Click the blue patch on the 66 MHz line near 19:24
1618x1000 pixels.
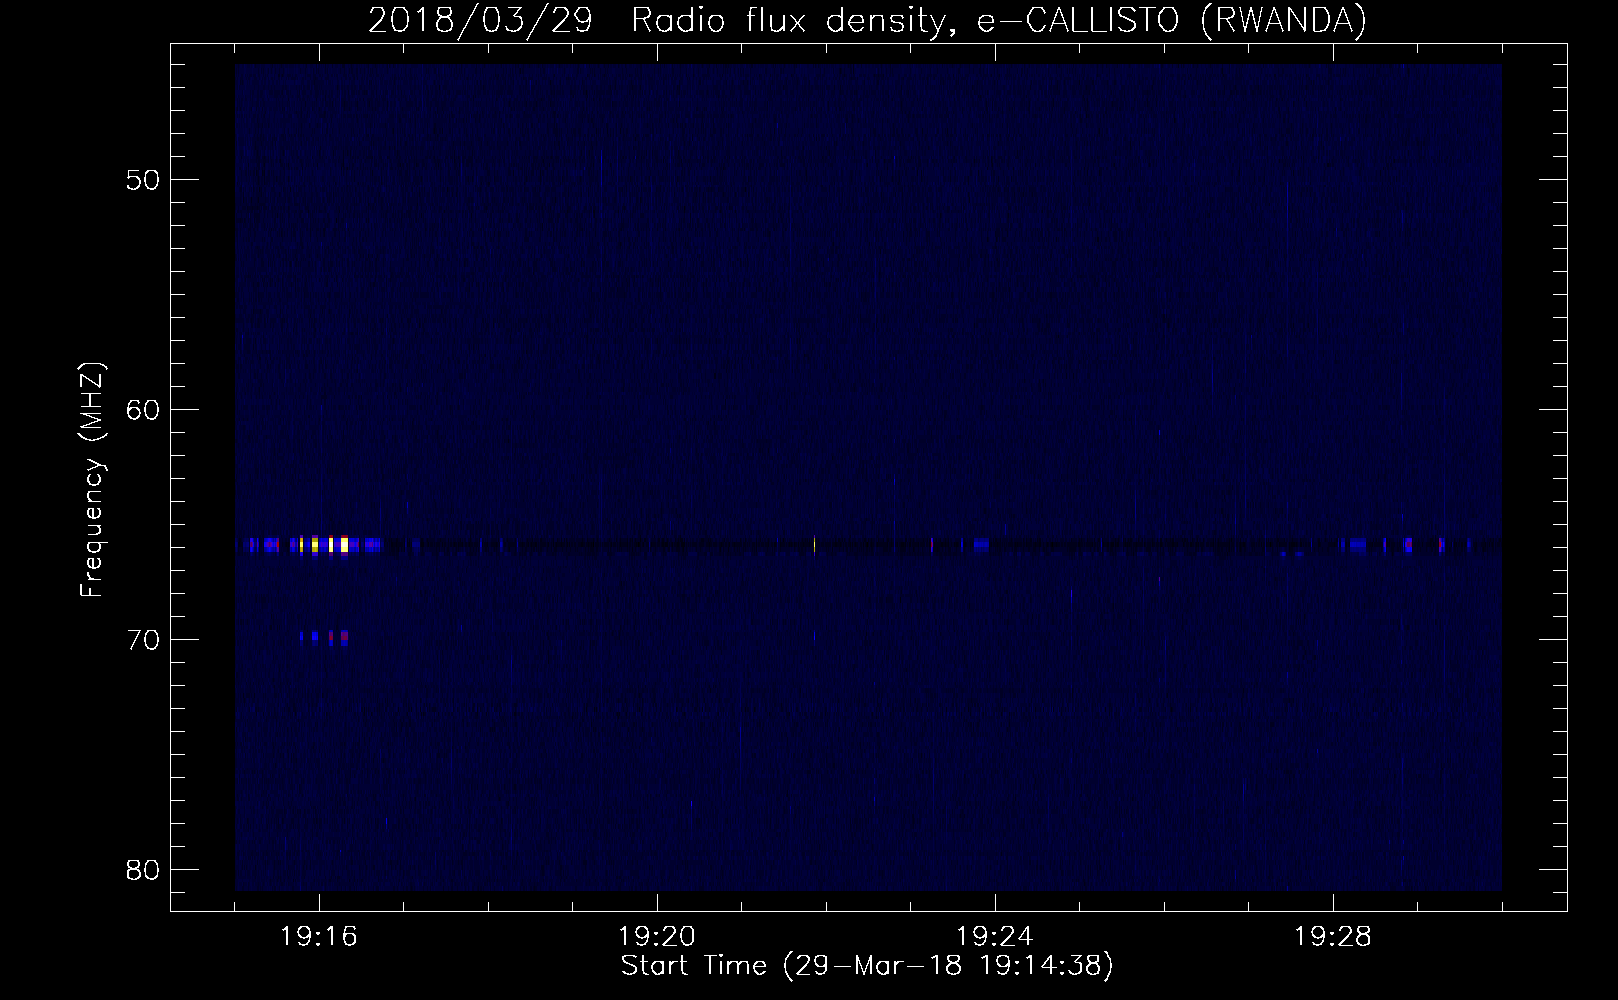point(981,545)
